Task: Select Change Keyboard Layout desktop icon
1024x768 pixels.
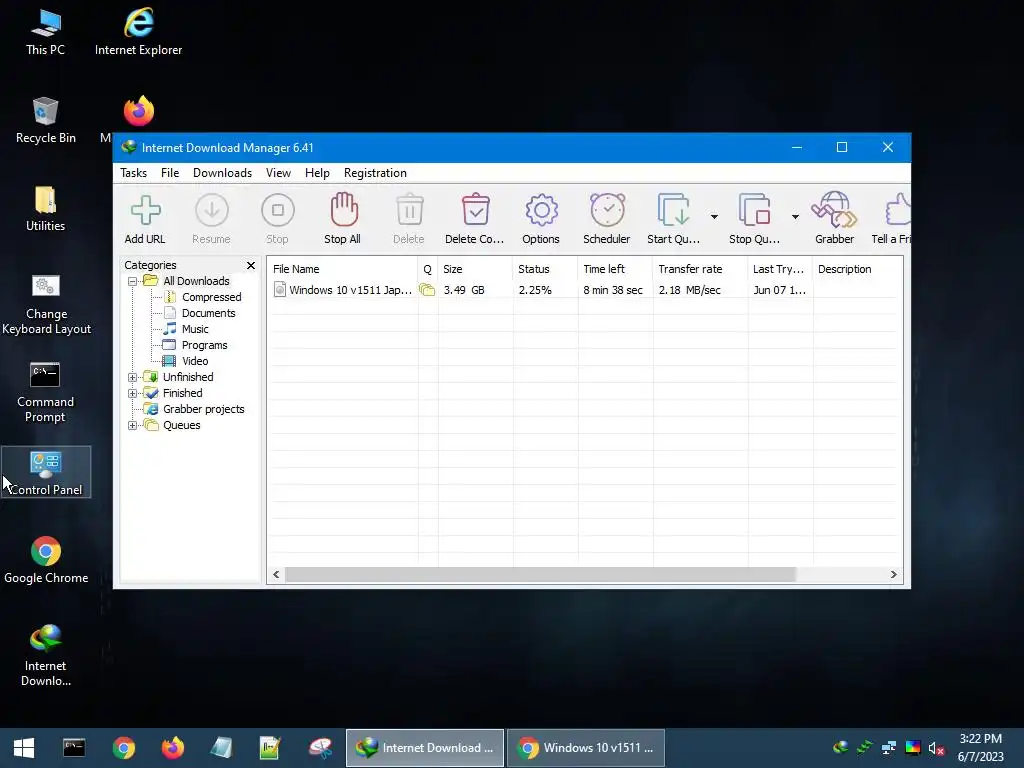Action: pos(46,305)
